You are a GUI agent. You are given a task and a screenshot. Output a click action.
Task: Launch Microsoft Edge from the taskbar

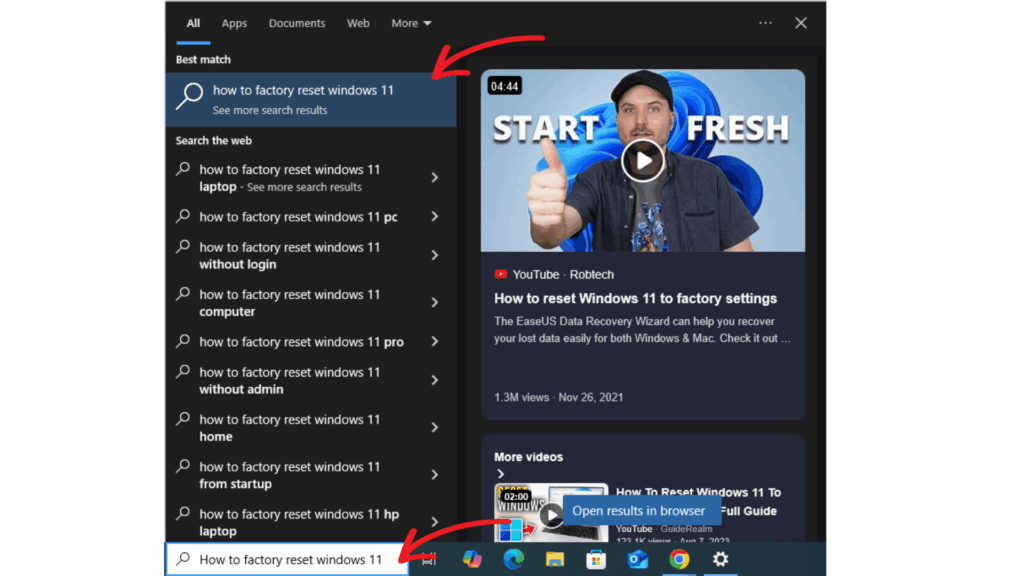tap(514, 560)
